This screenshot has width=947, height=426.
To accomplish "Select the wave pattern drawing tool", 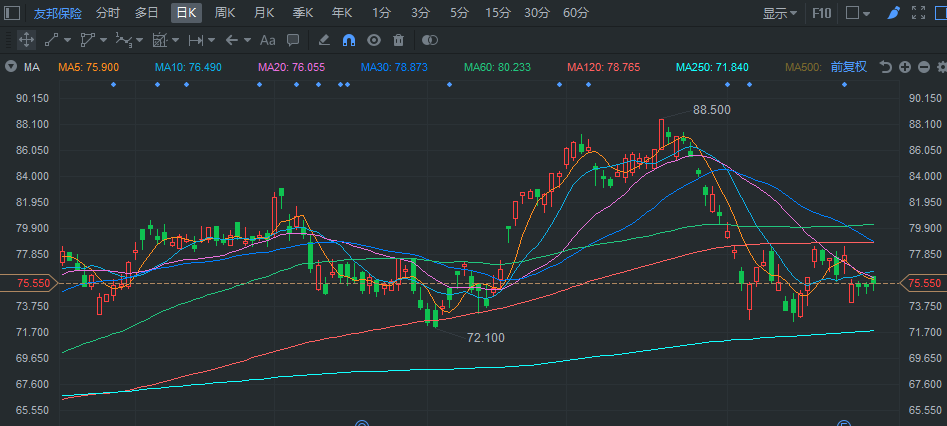I will pos(124,40).
